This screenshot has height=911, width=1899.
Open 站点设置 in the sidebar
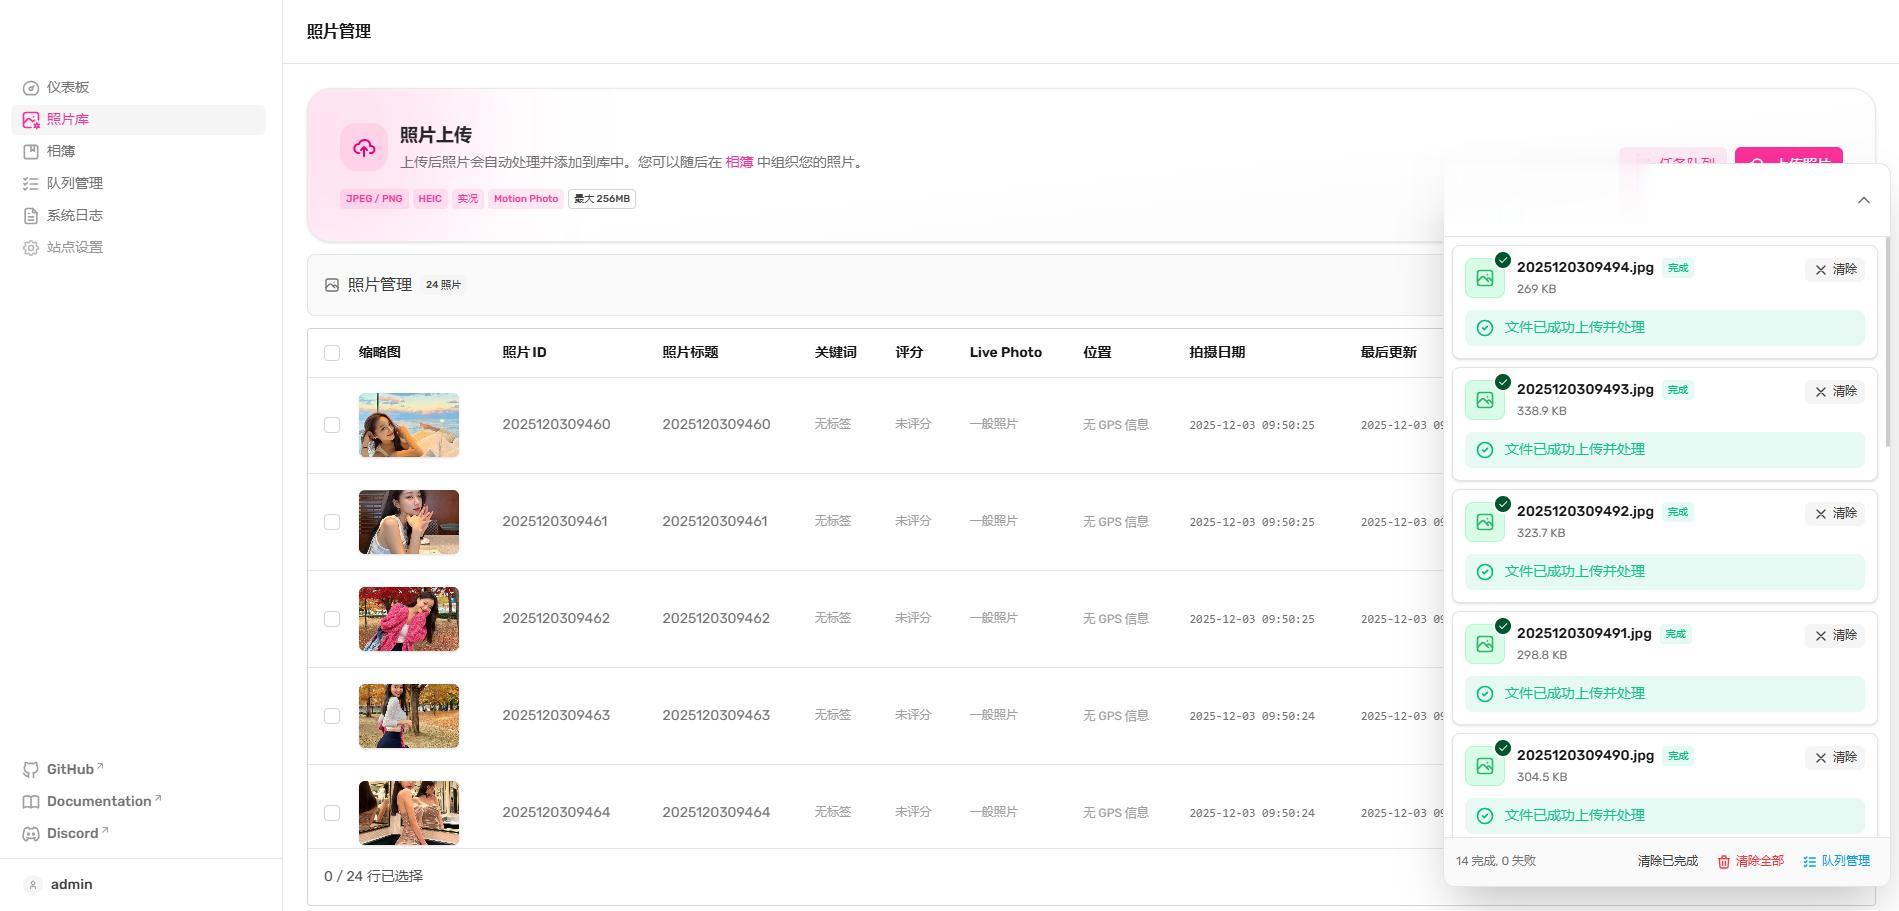coord(138,247)
